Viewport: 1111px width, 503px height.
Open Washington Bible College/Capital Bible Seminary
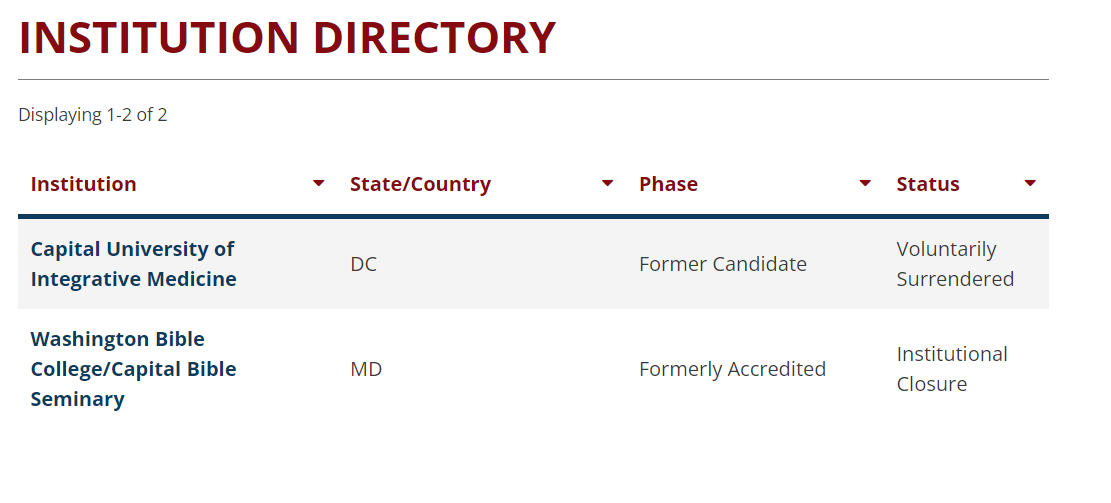pos(133,369)
